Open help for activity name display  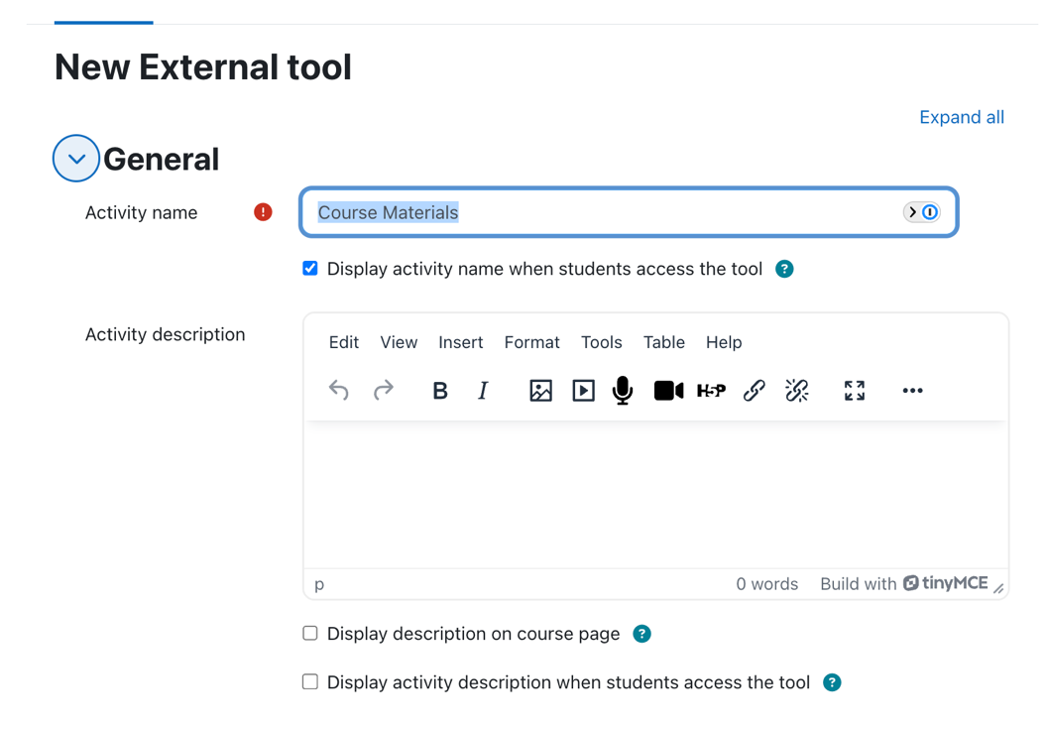point(784,268)
